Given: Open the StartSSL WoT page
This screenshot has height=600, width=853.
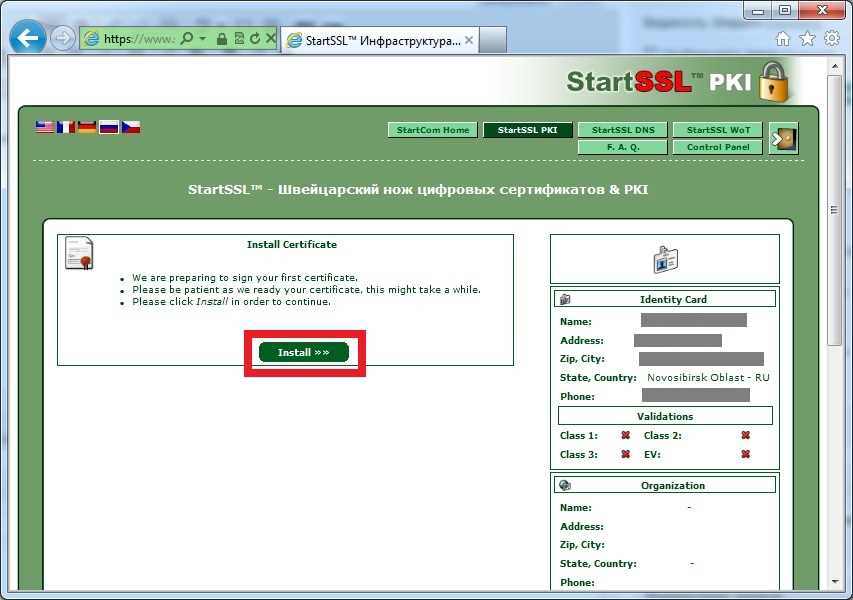Looking at the screenshot, I should pyautogui.click(x=717, y=130).
